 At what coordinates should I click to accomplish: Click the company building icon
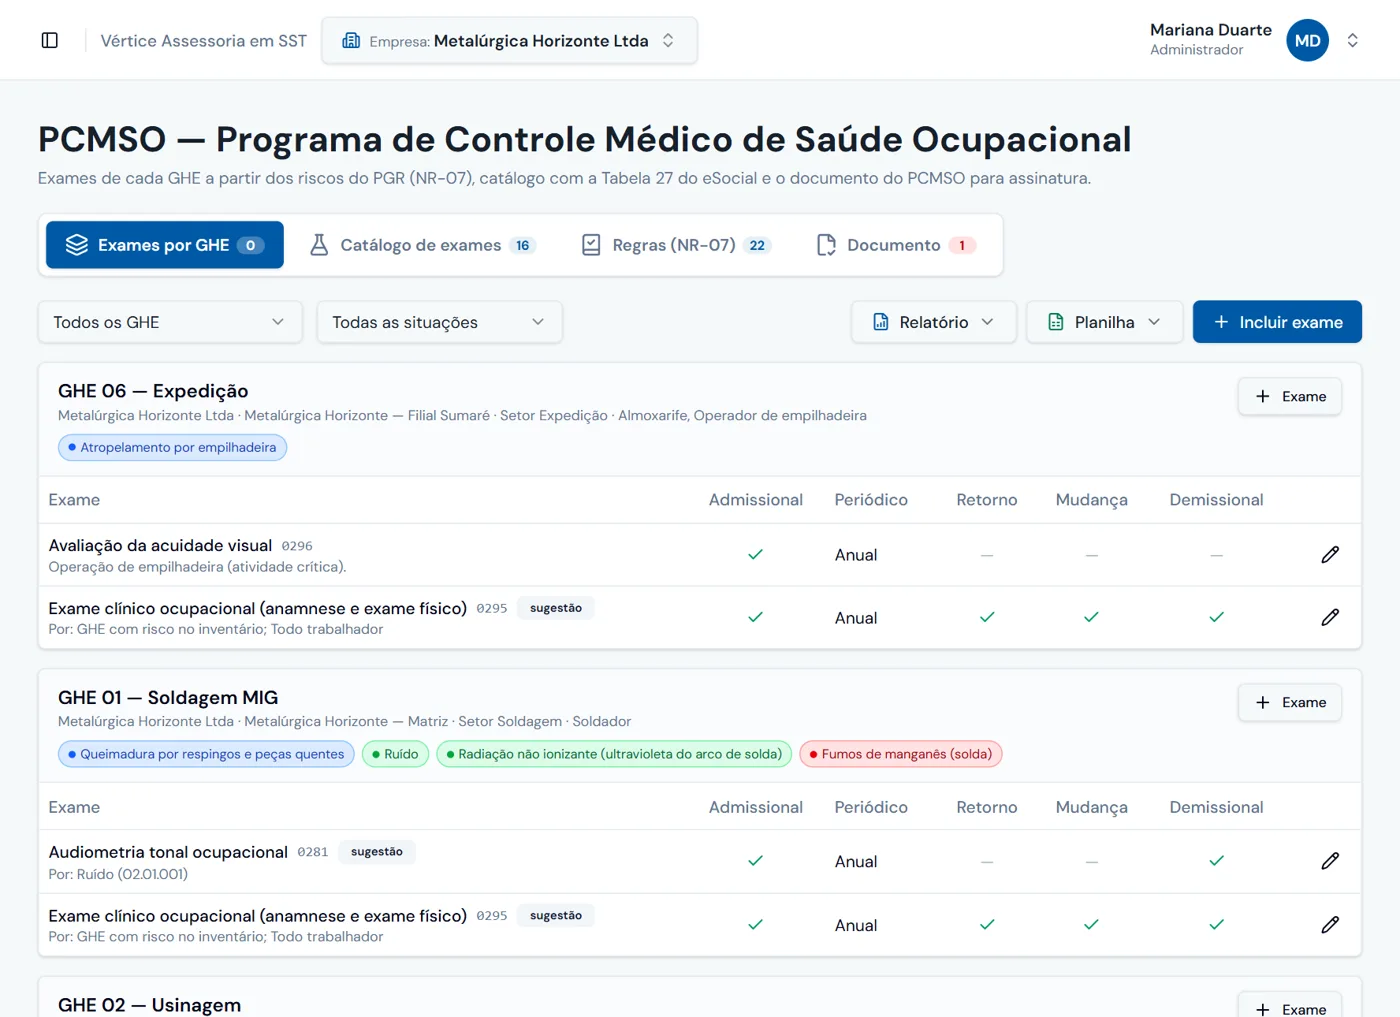(351, 41)
